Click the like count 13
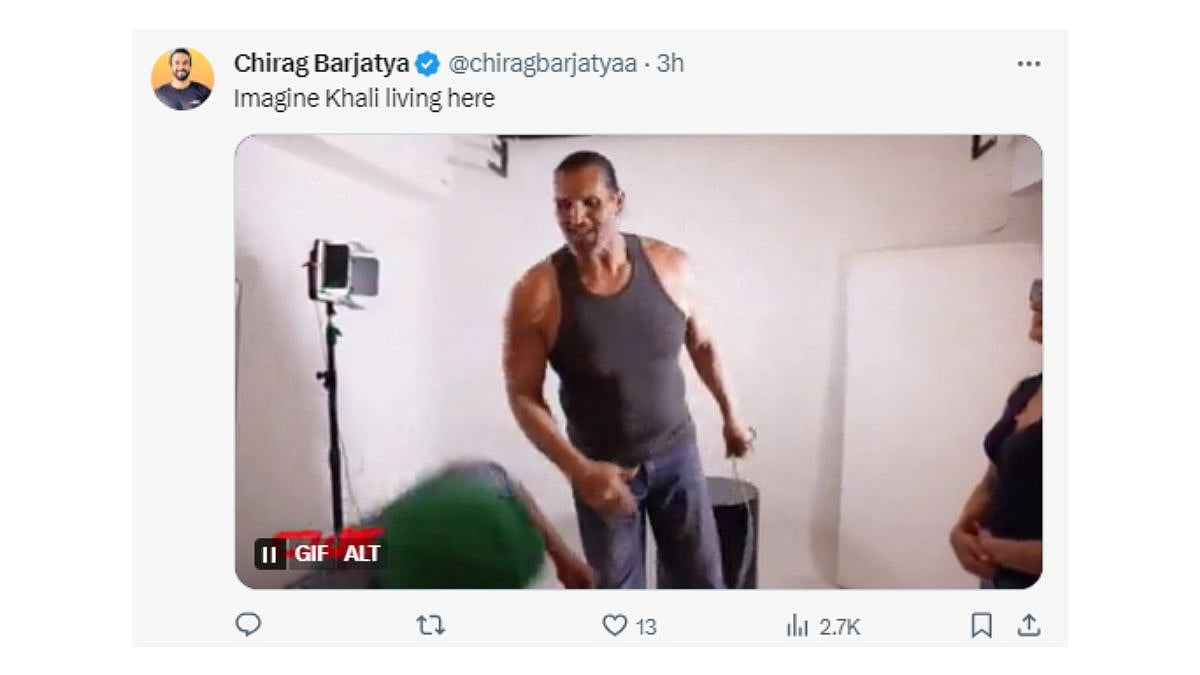 click(x=646, y=626)
